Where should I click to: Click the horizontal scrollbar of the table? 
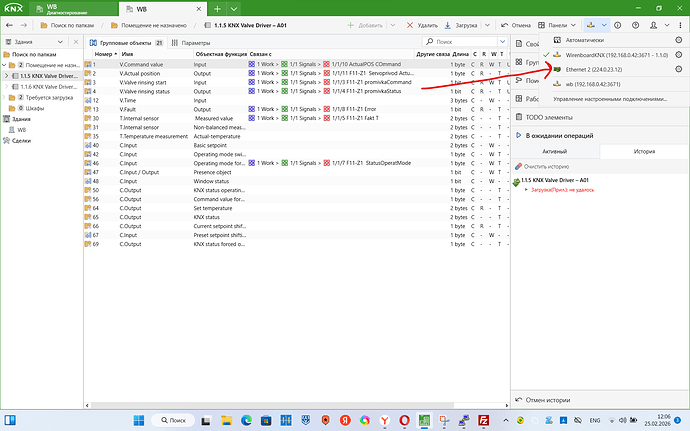pyautogui.click(x=272, y=405)
